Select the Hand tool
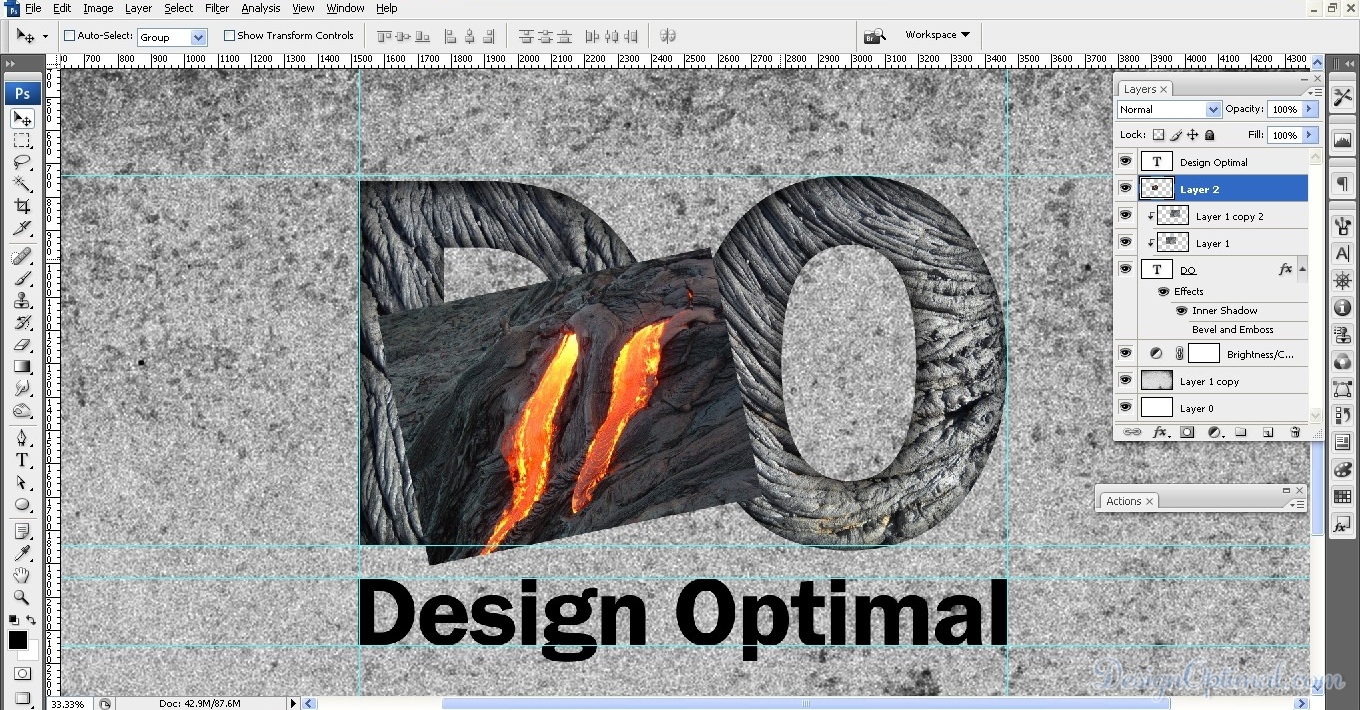 (x=22, y=575)
